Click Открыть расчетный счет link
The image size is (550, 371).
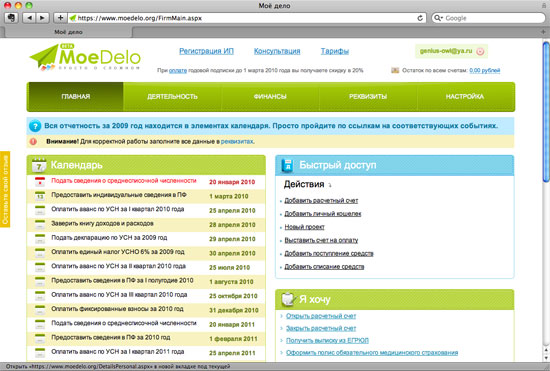321,316
